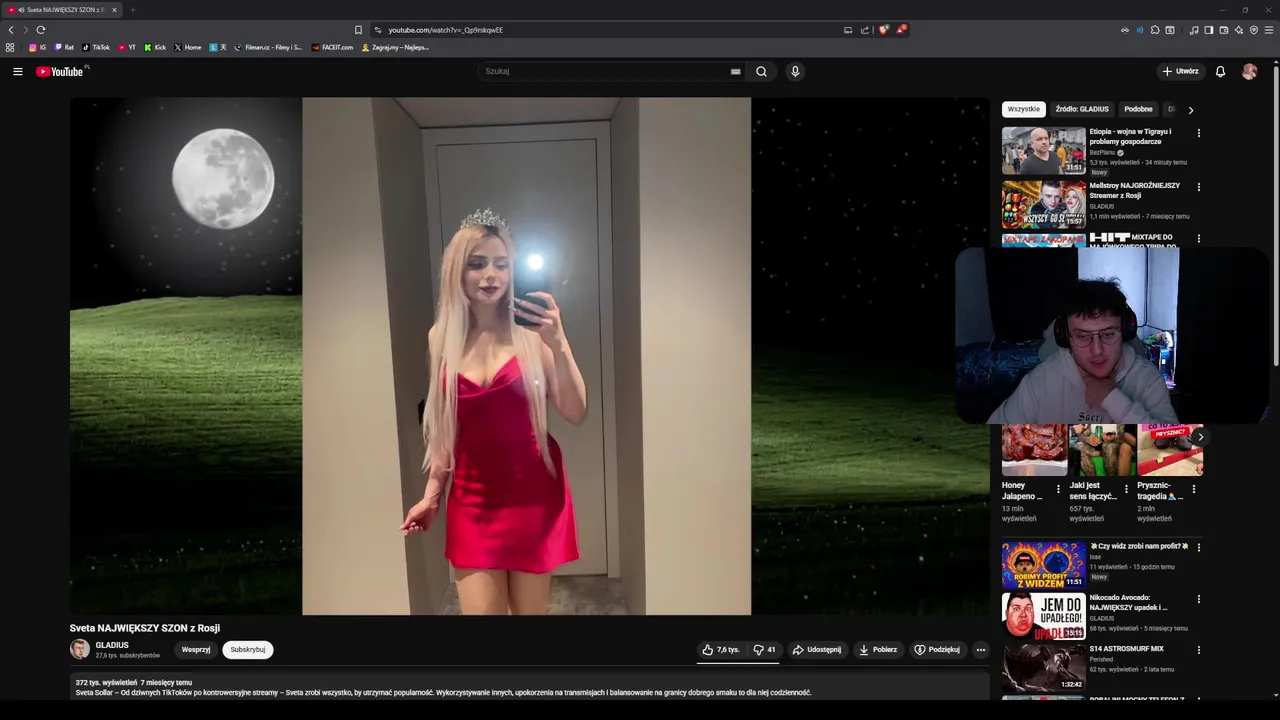
Task: Open options for Prysznic-tragedia short
Action: coord(1193,489)
